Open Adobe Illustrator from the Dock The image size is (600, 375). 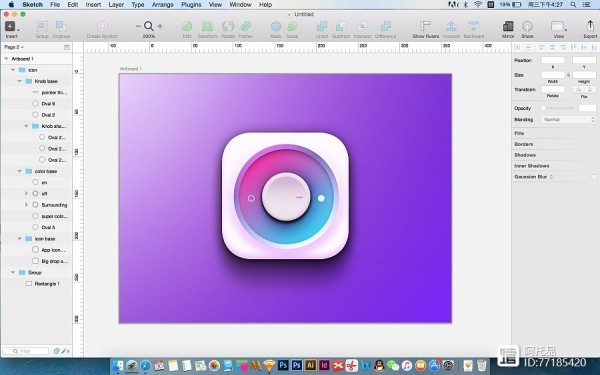point(310,365)
